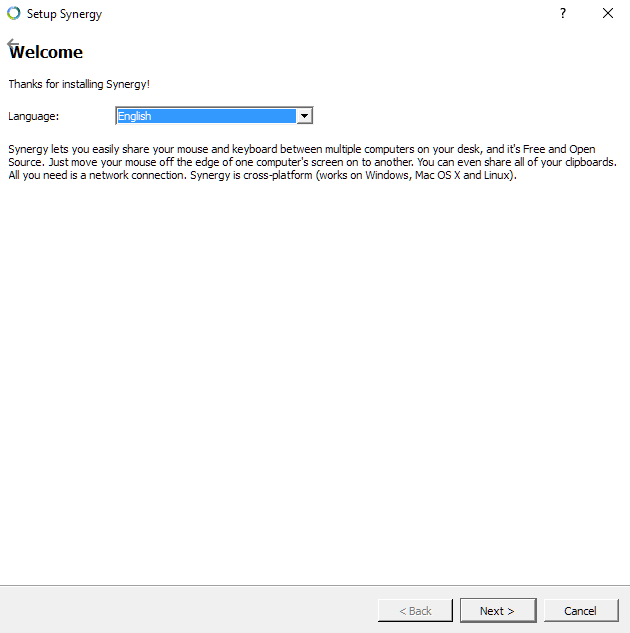Click the Synergy logo in title bar
The height and width of the screenshot is (633, 630).
(13, 13)
